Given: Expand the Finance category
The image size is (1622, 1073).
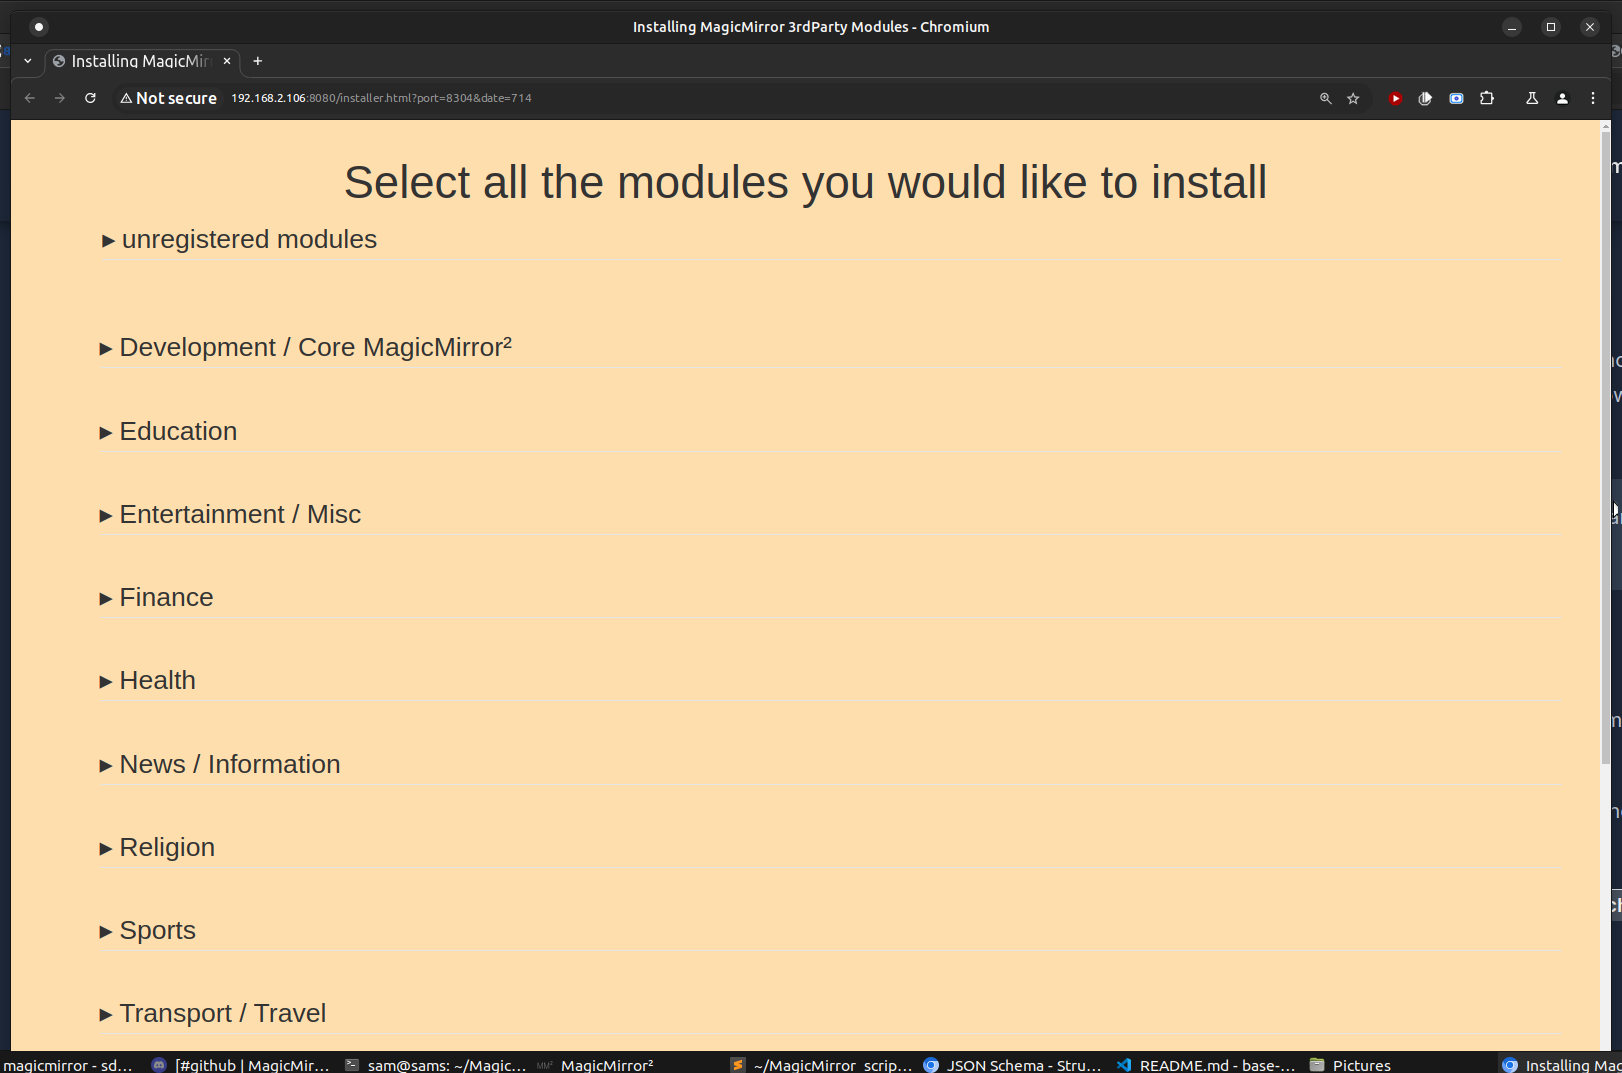Looking at the screenshot, I should 156,597.
